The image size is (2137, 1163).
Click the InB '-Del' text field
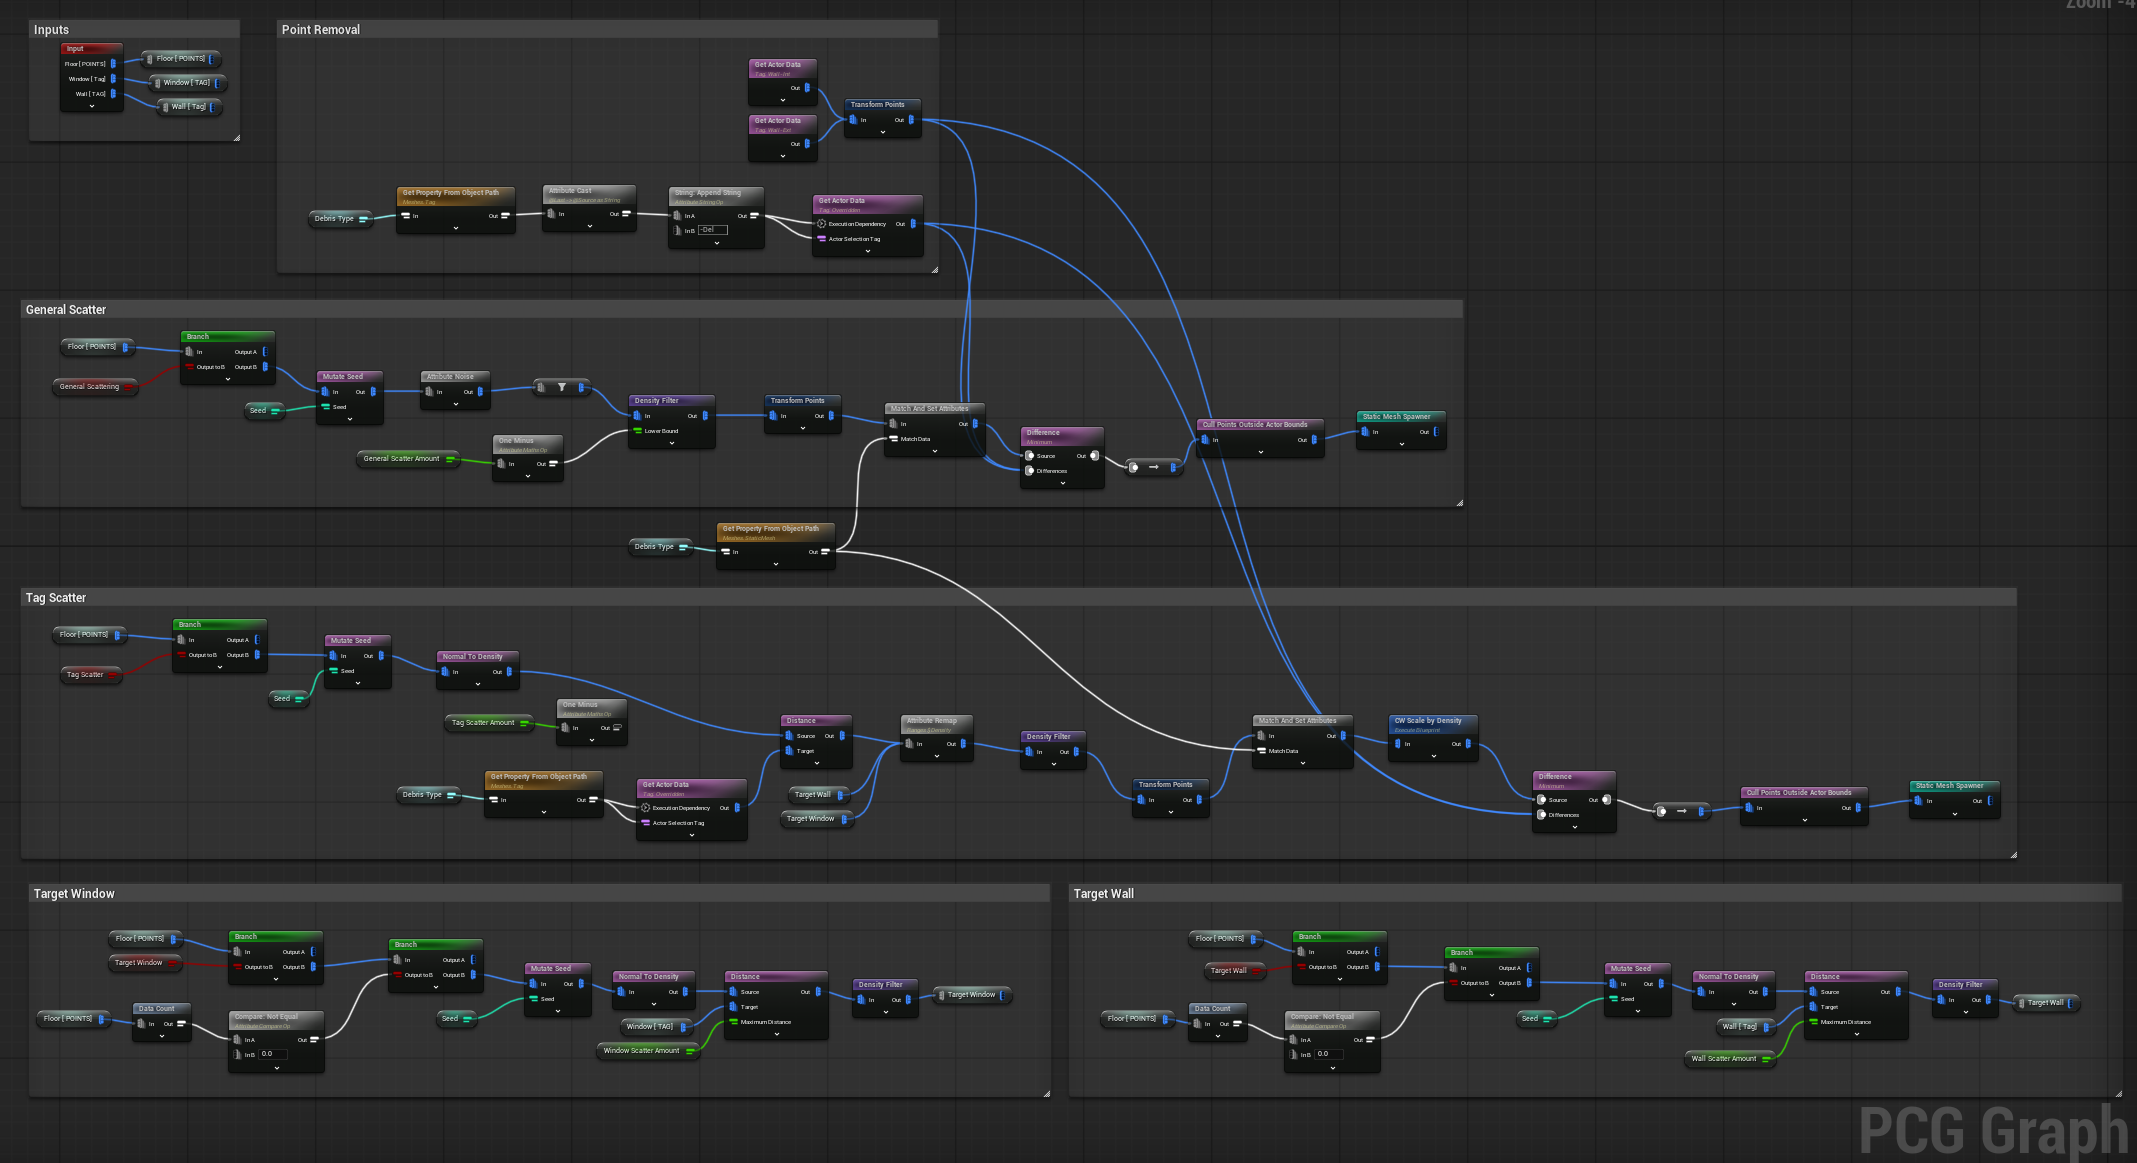712,230
